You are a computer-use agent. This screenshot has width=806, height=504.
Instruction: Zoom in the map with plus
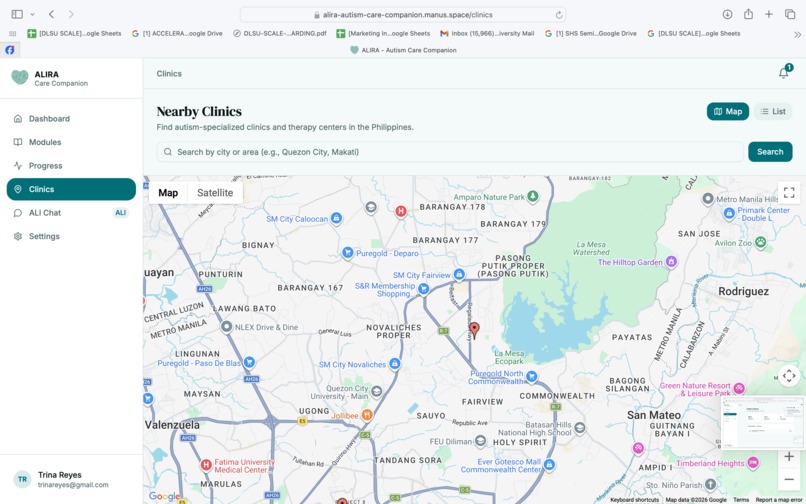789,457
